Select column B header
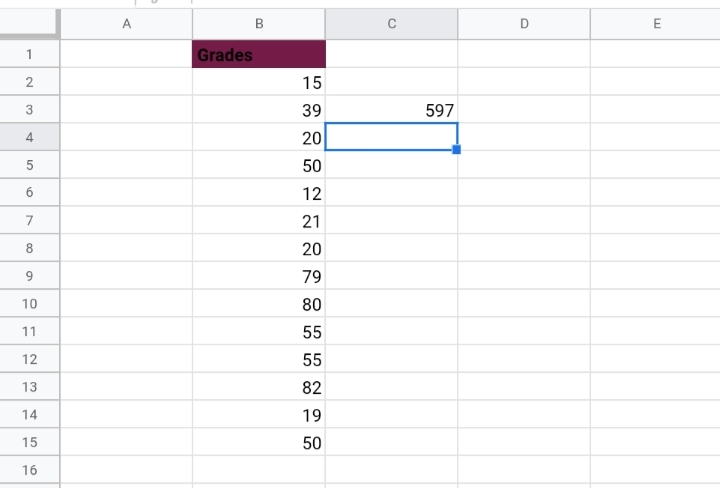Screen dimensions: 720x488 [259, 24]
